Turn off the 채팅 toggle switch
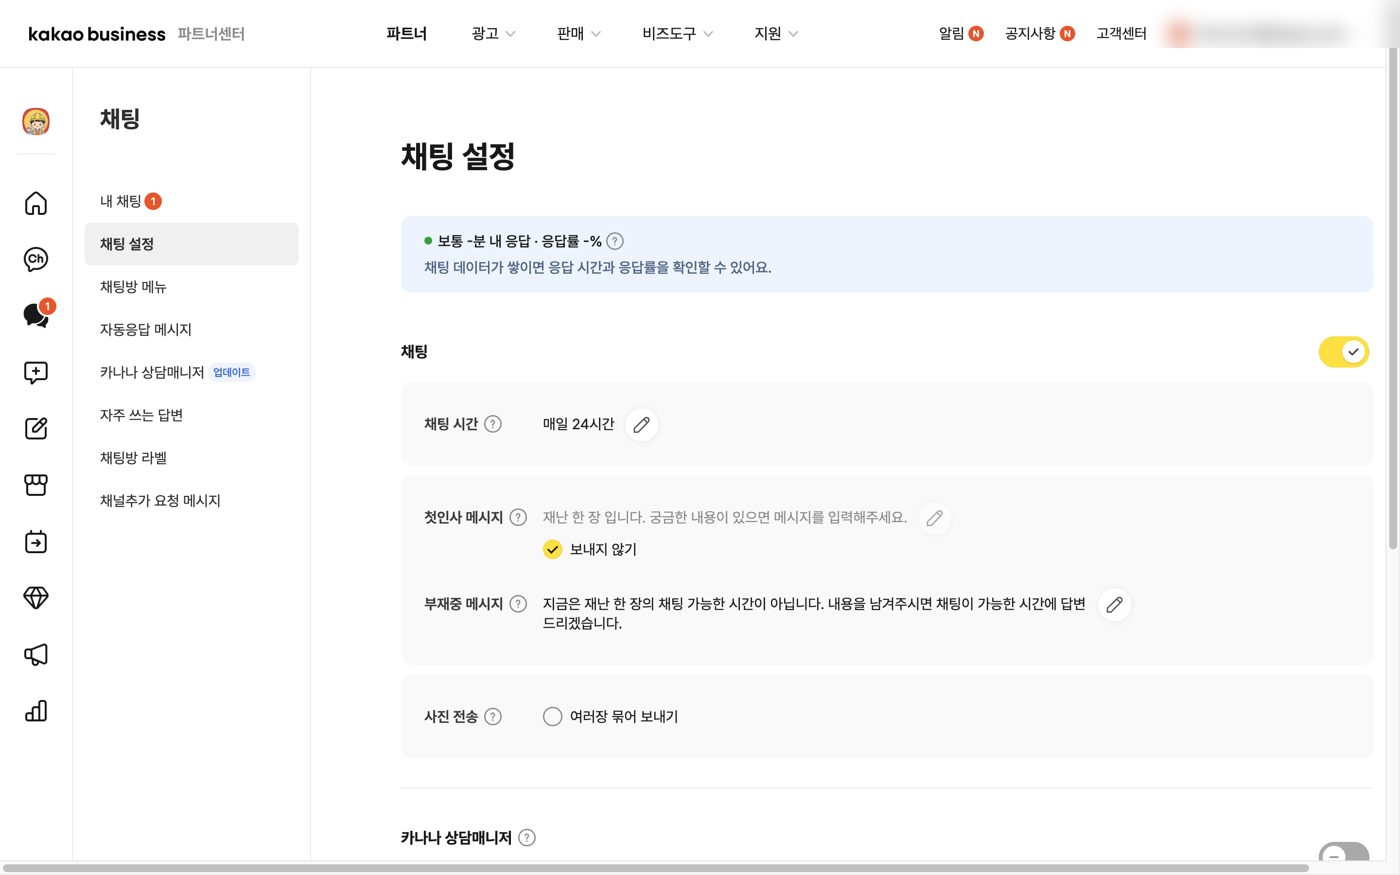The image size is (1400, 875). pos(1343,352)
